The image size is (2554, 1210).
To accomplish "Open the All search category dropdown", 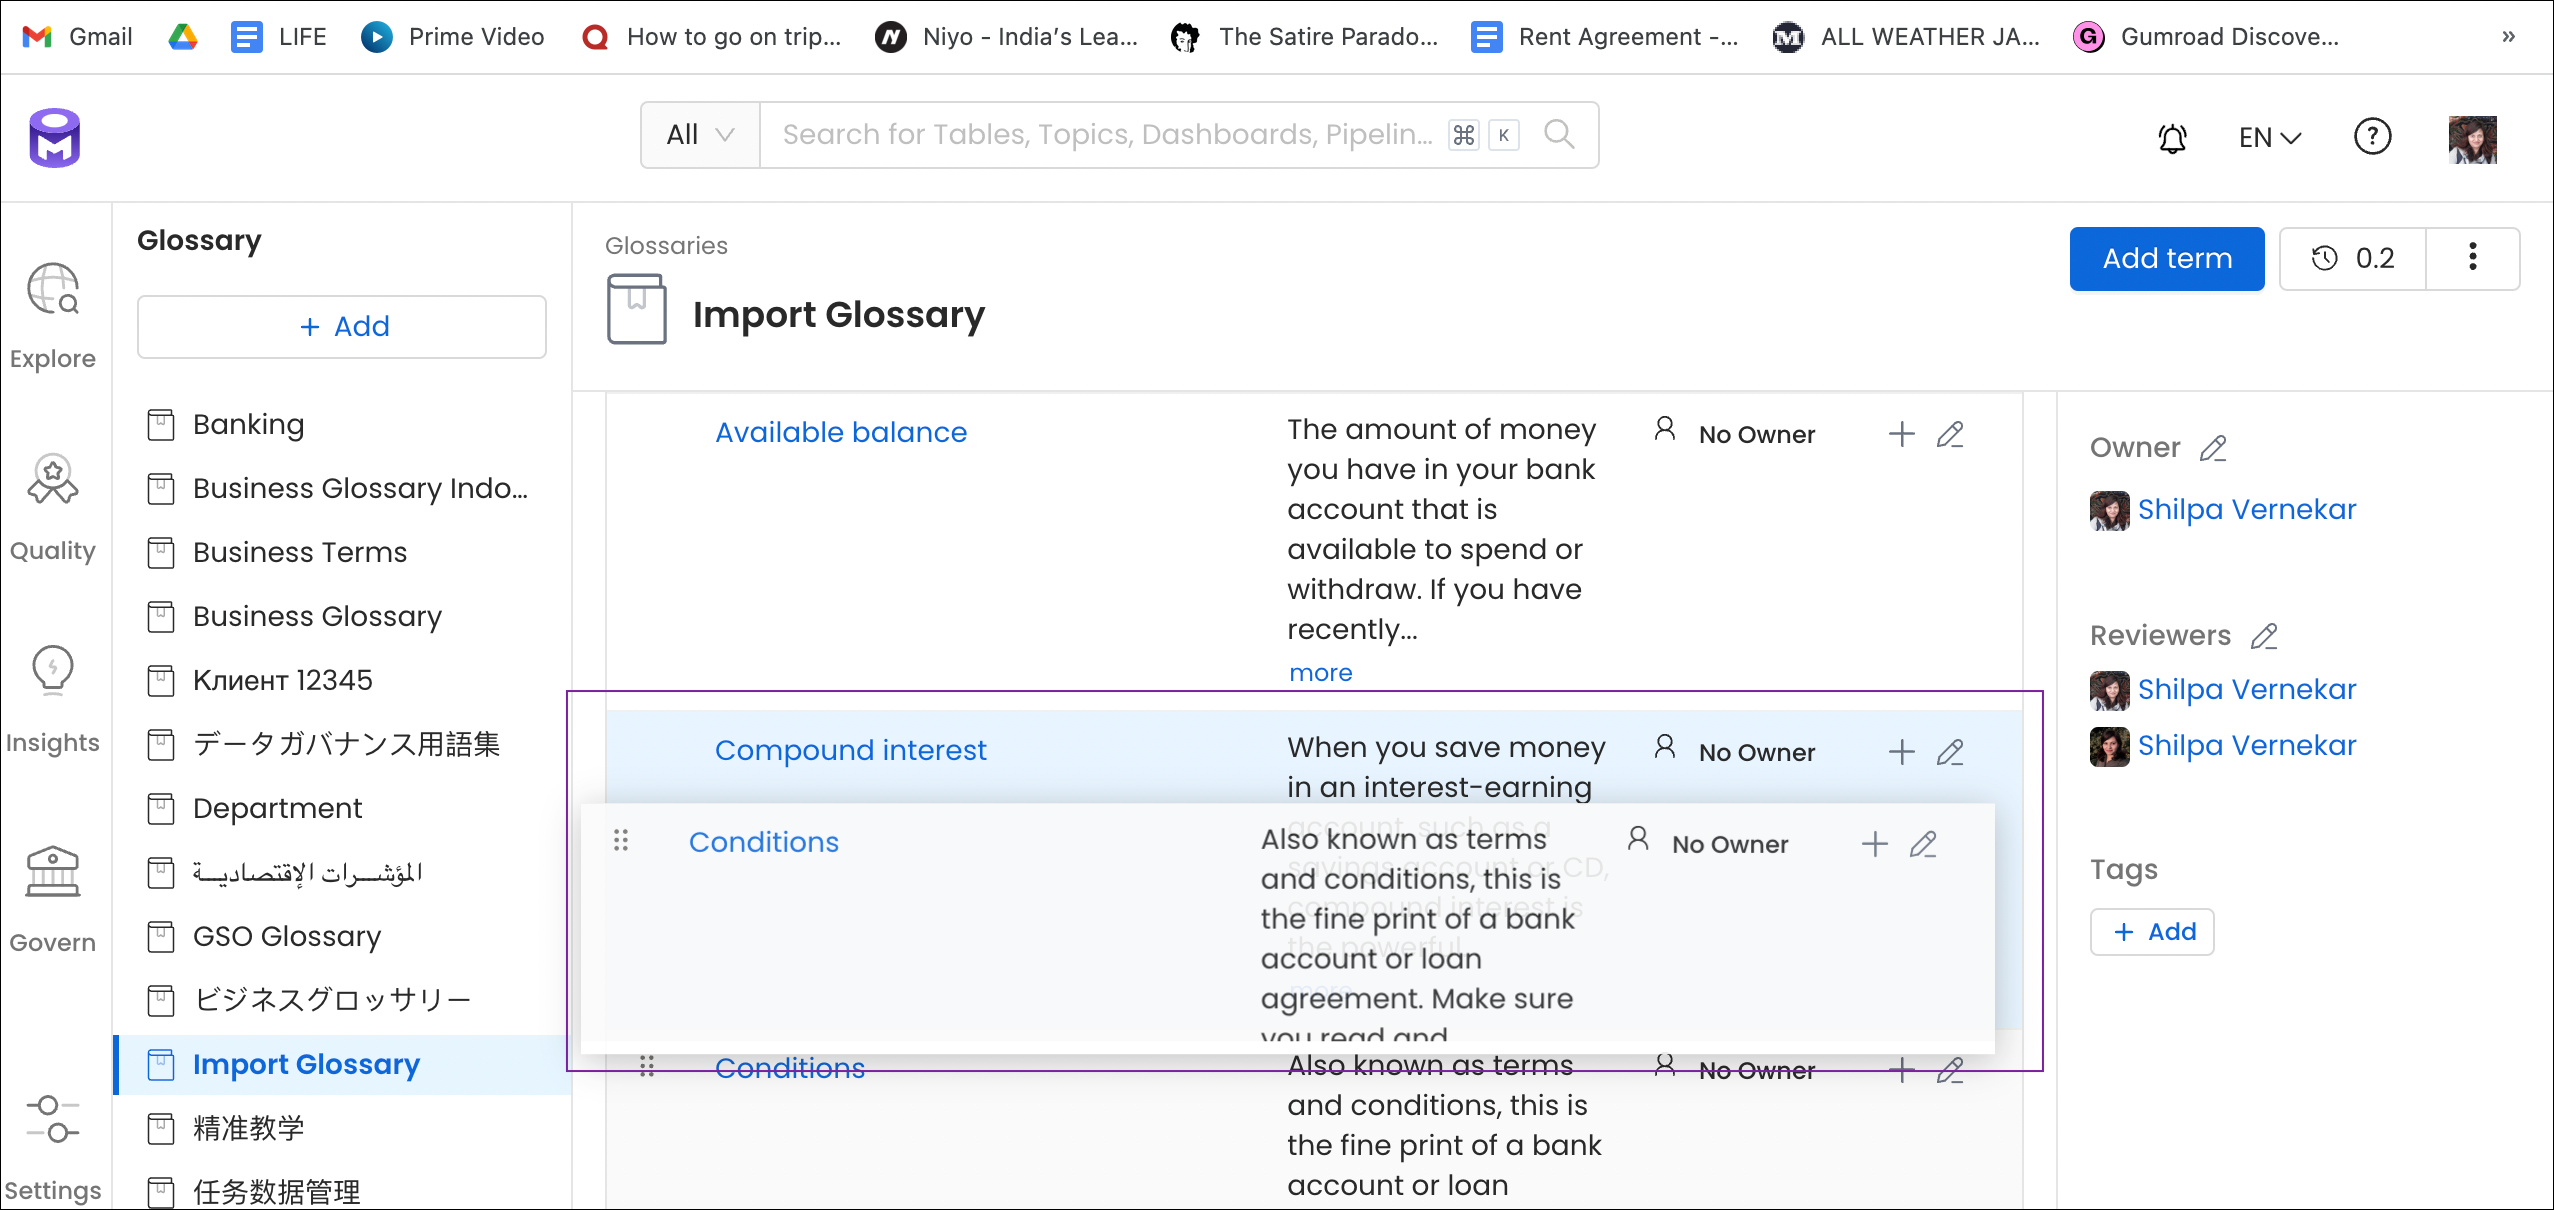I will coord(700,135).
